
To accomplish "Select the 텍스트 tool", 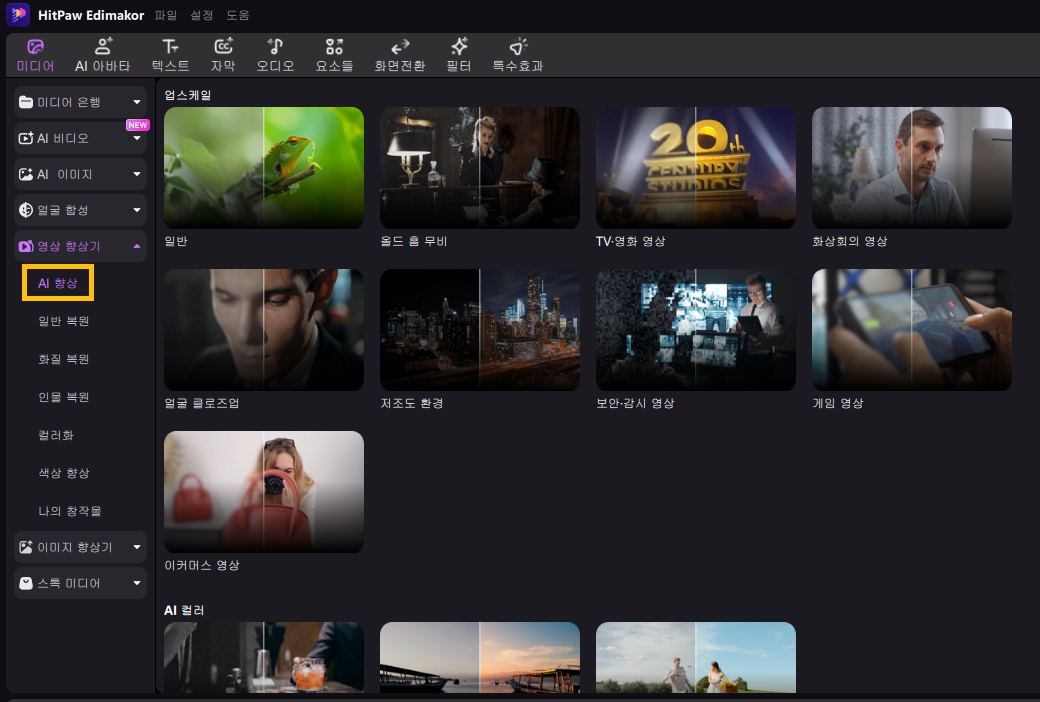I will coord(170,55).
